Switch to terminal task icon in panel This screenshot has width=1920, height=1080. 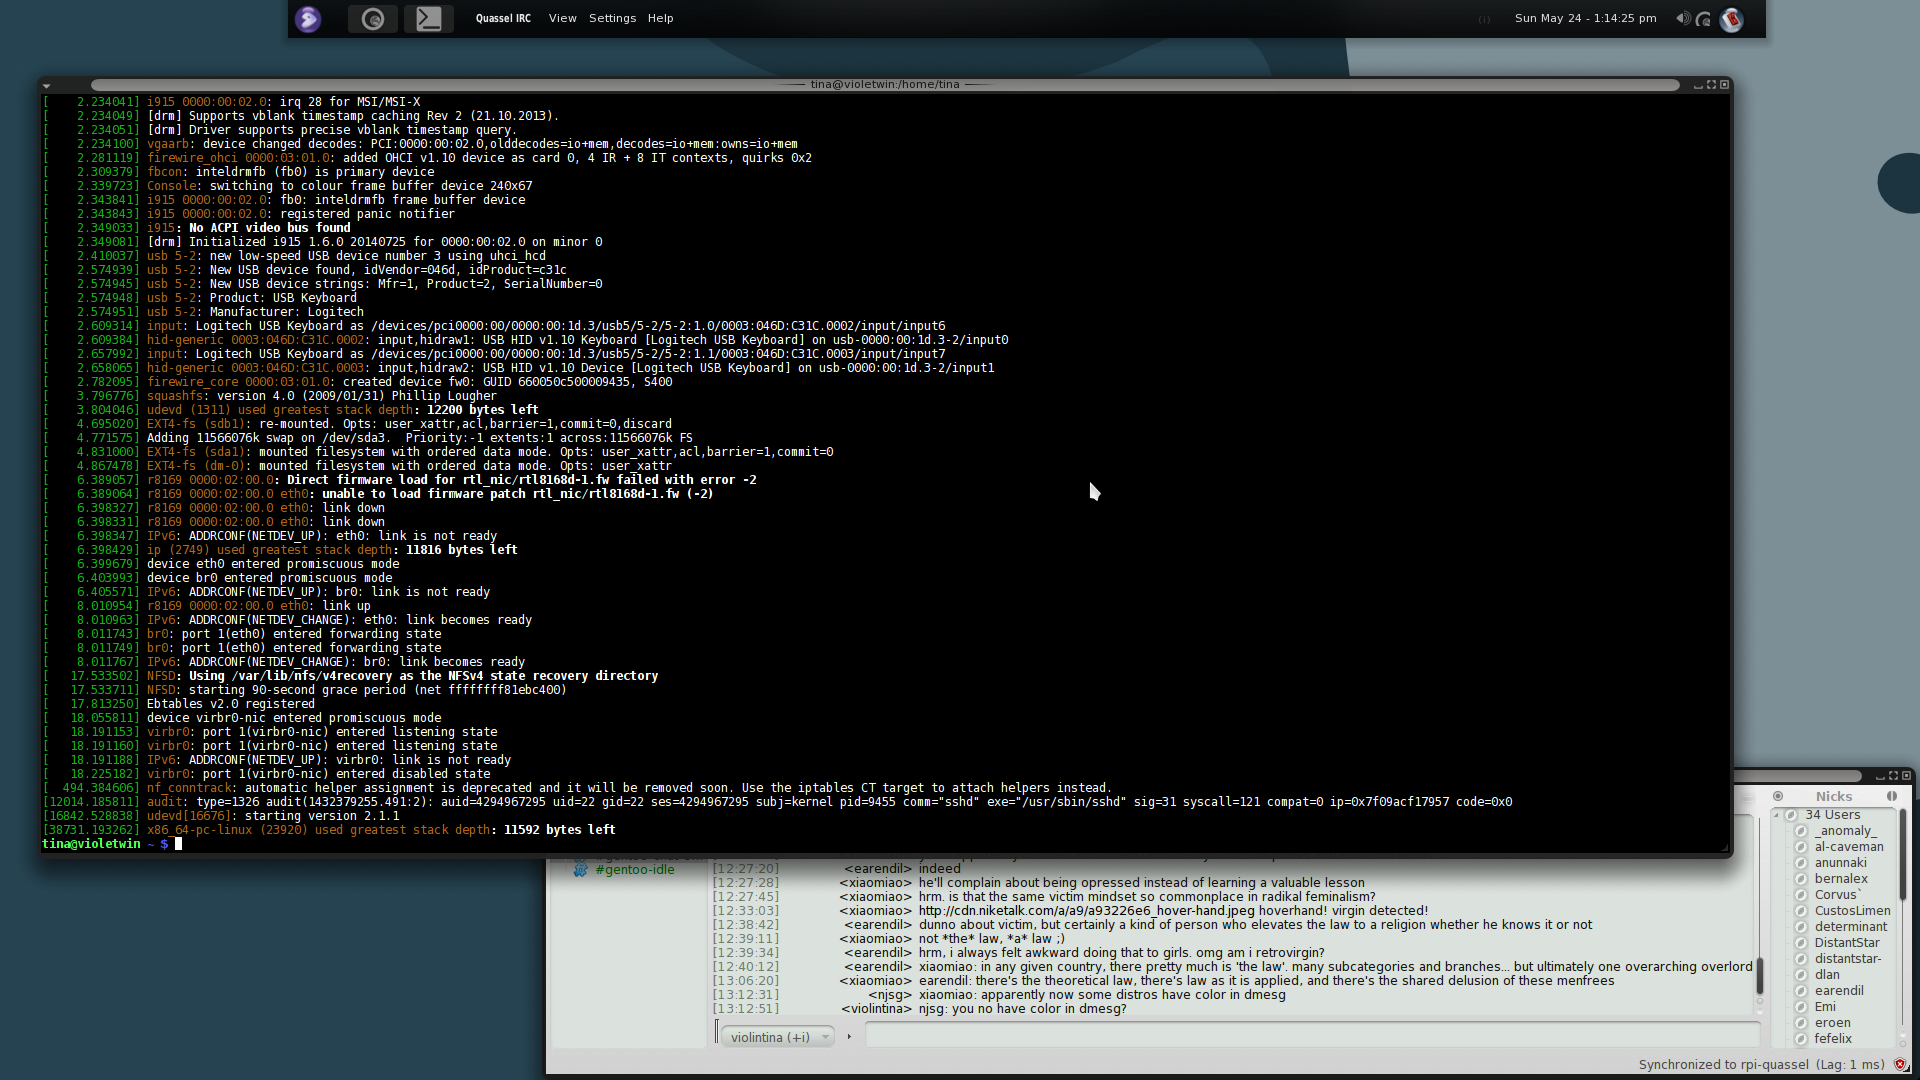point(429,19)
